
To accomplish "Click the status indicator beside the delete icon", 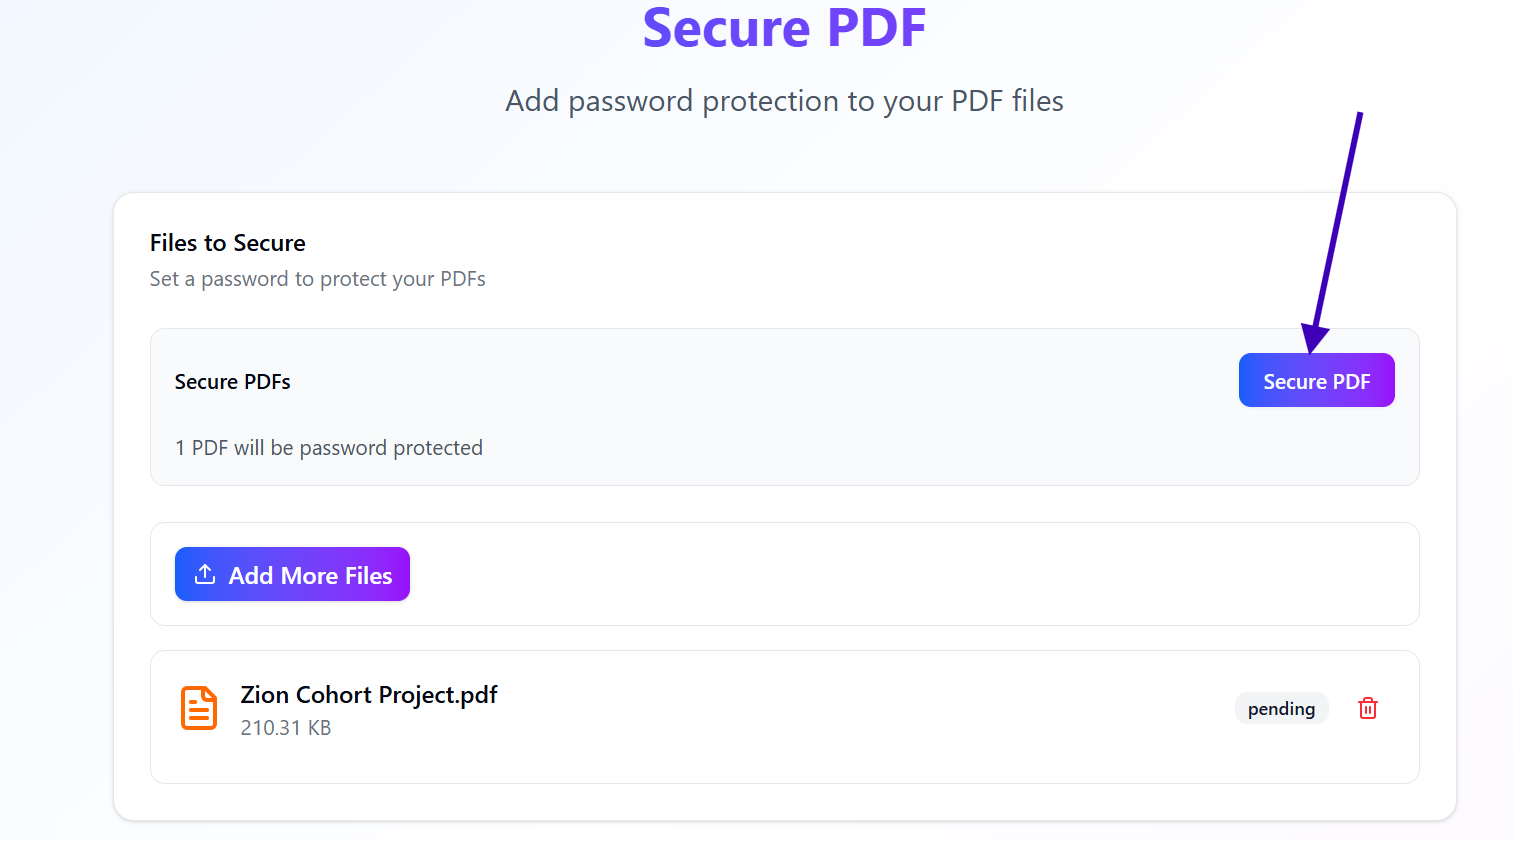I will (1281, 708).
